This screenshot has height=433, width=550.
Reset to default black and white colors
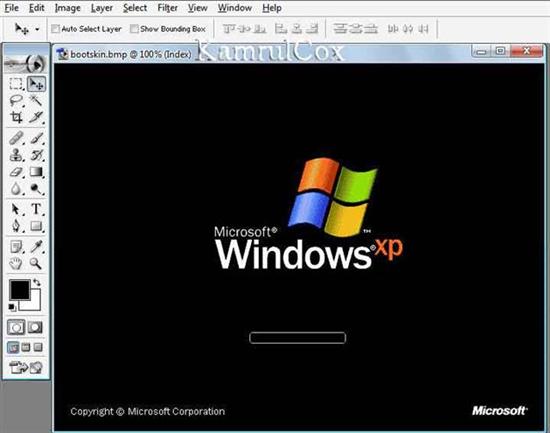click(x=12, y=307)
